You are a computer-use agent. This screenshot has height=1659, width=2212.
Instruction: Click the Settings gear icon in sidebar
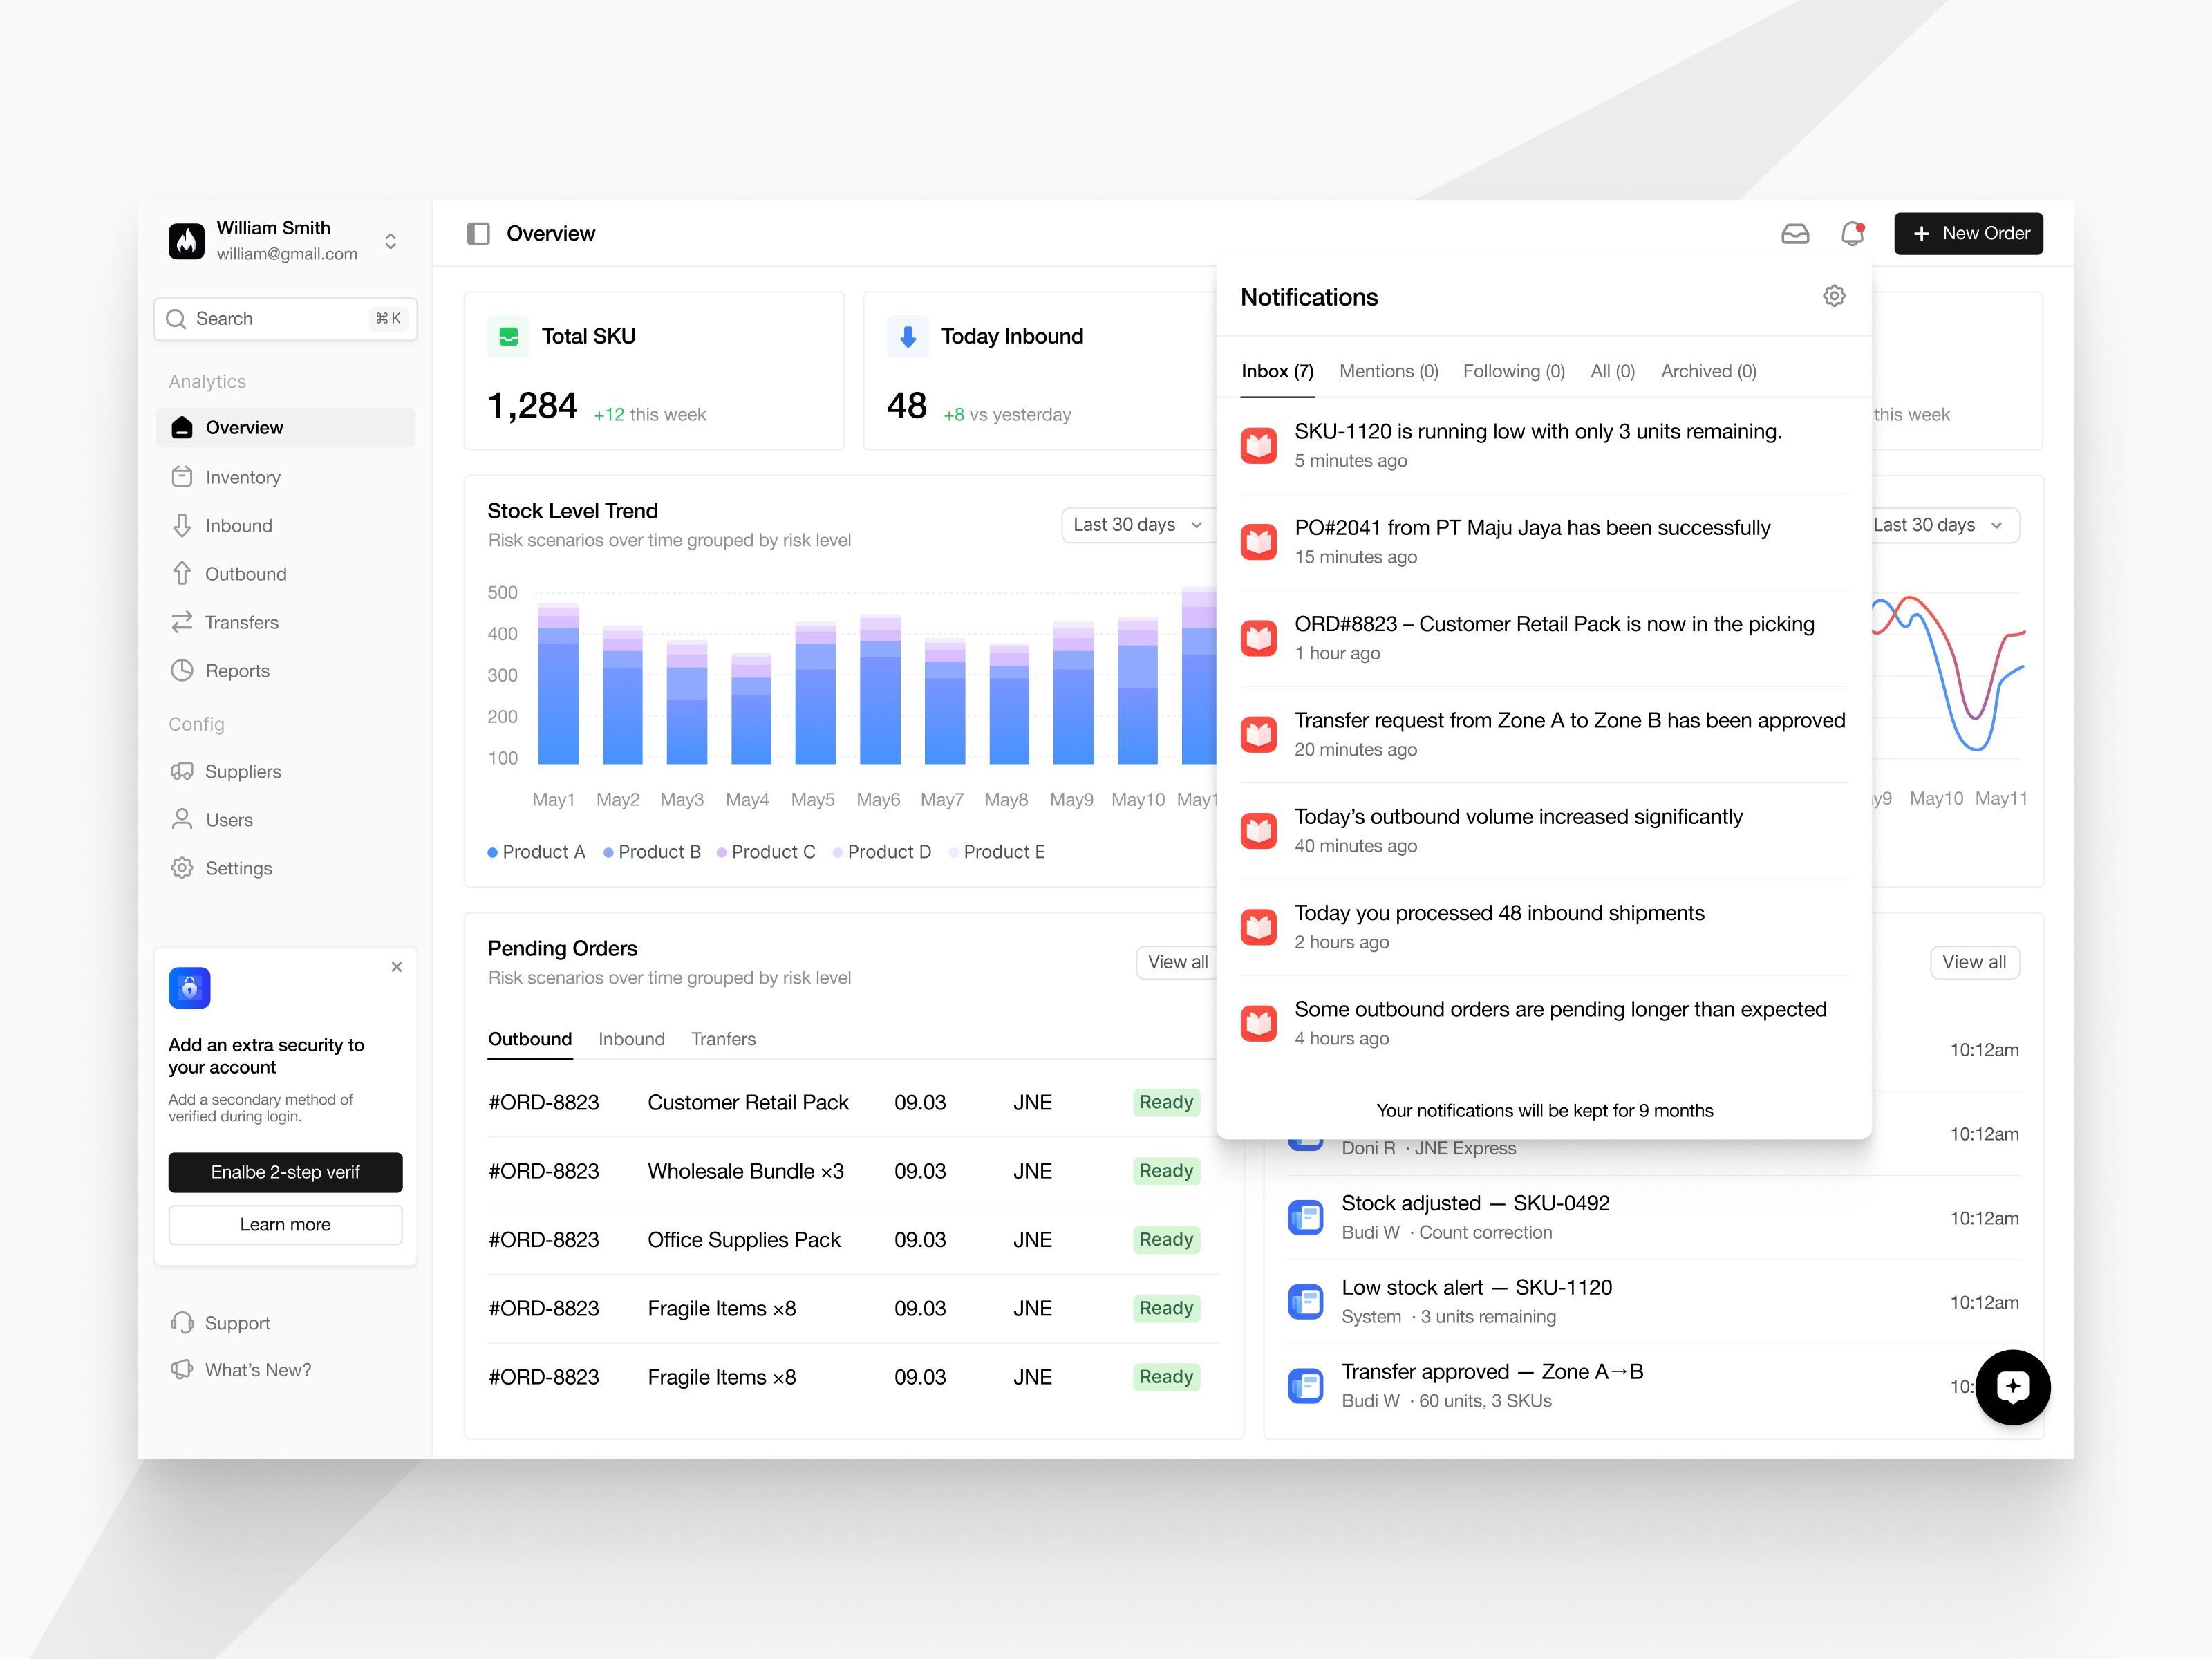pos(181,868)
